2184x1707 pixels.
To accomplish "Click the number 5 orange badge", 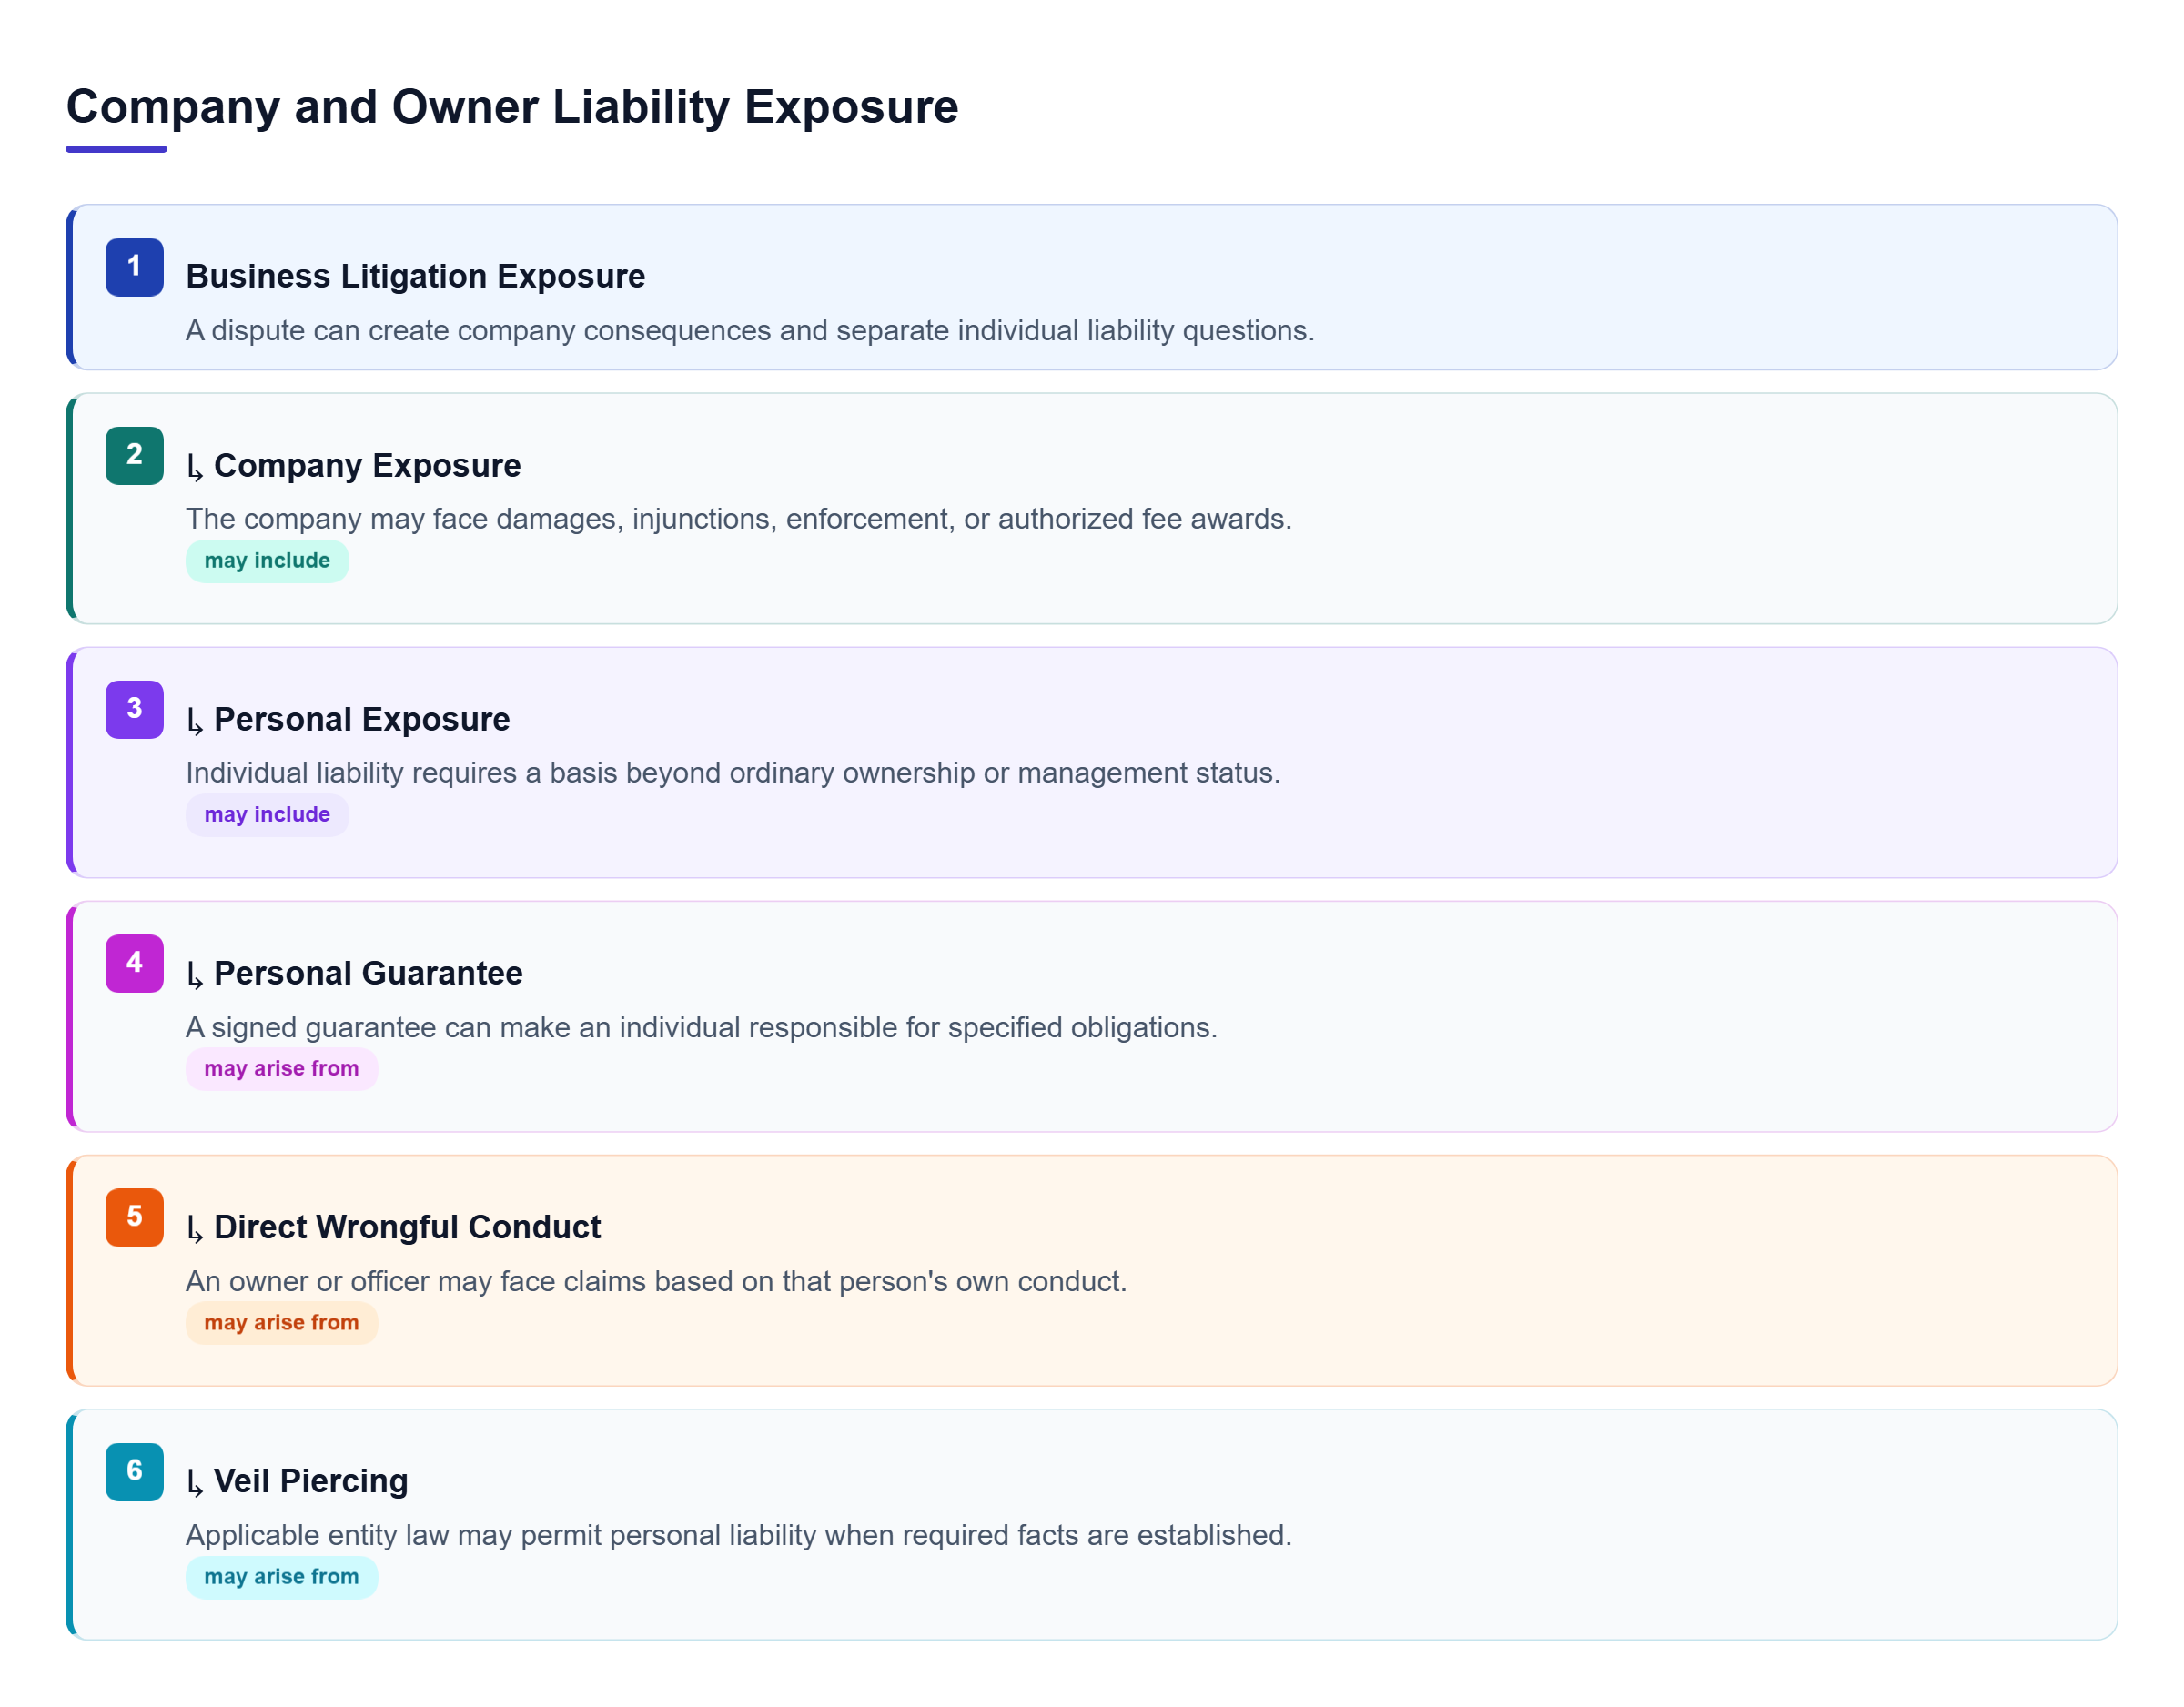I will tap(134, 1218).
